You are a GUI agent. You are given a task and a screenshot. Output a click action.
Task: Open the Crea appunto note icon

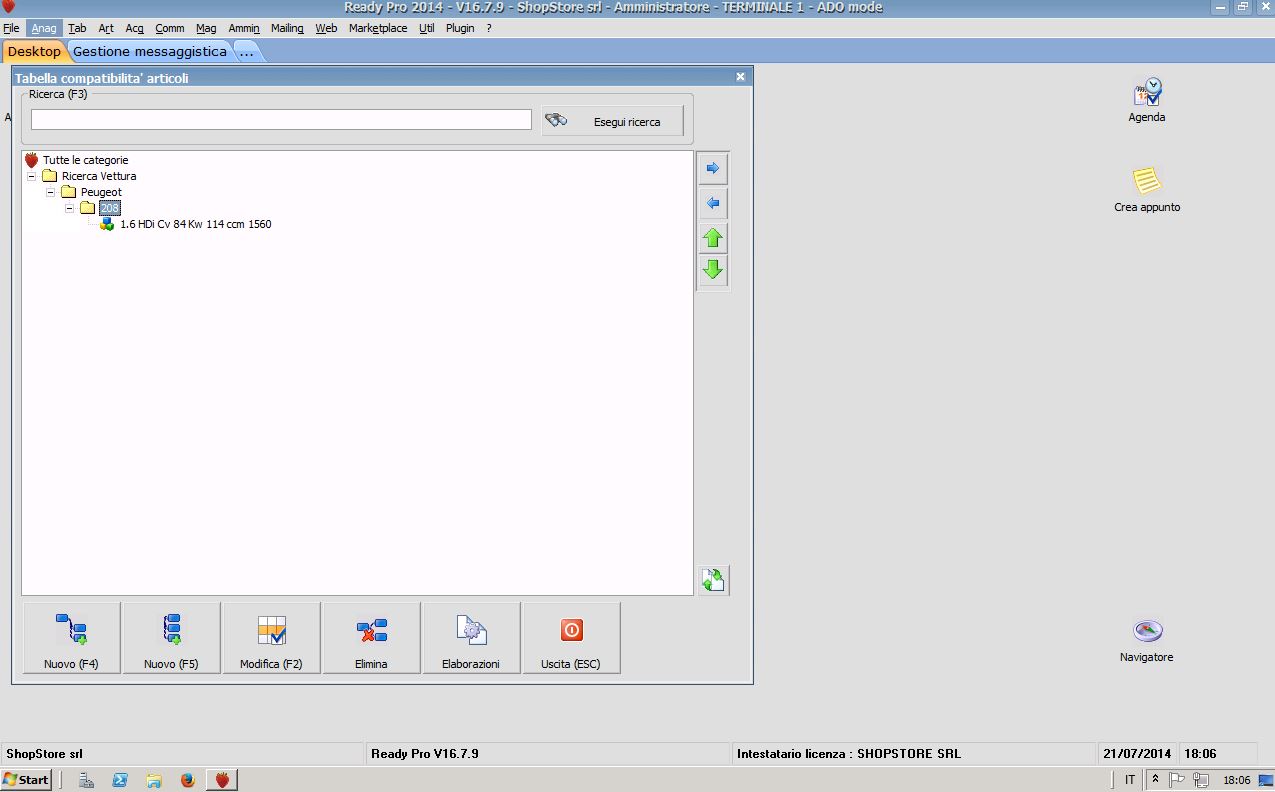[x=1147, y=190]
